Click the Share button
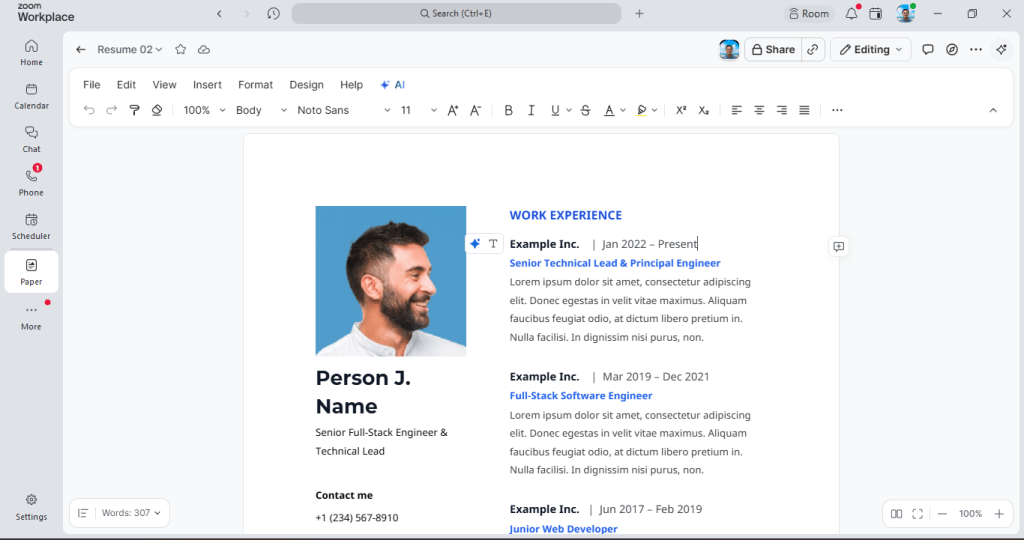Image resolution: width=1024 pixels, height=540 pixels. (773, 50)
